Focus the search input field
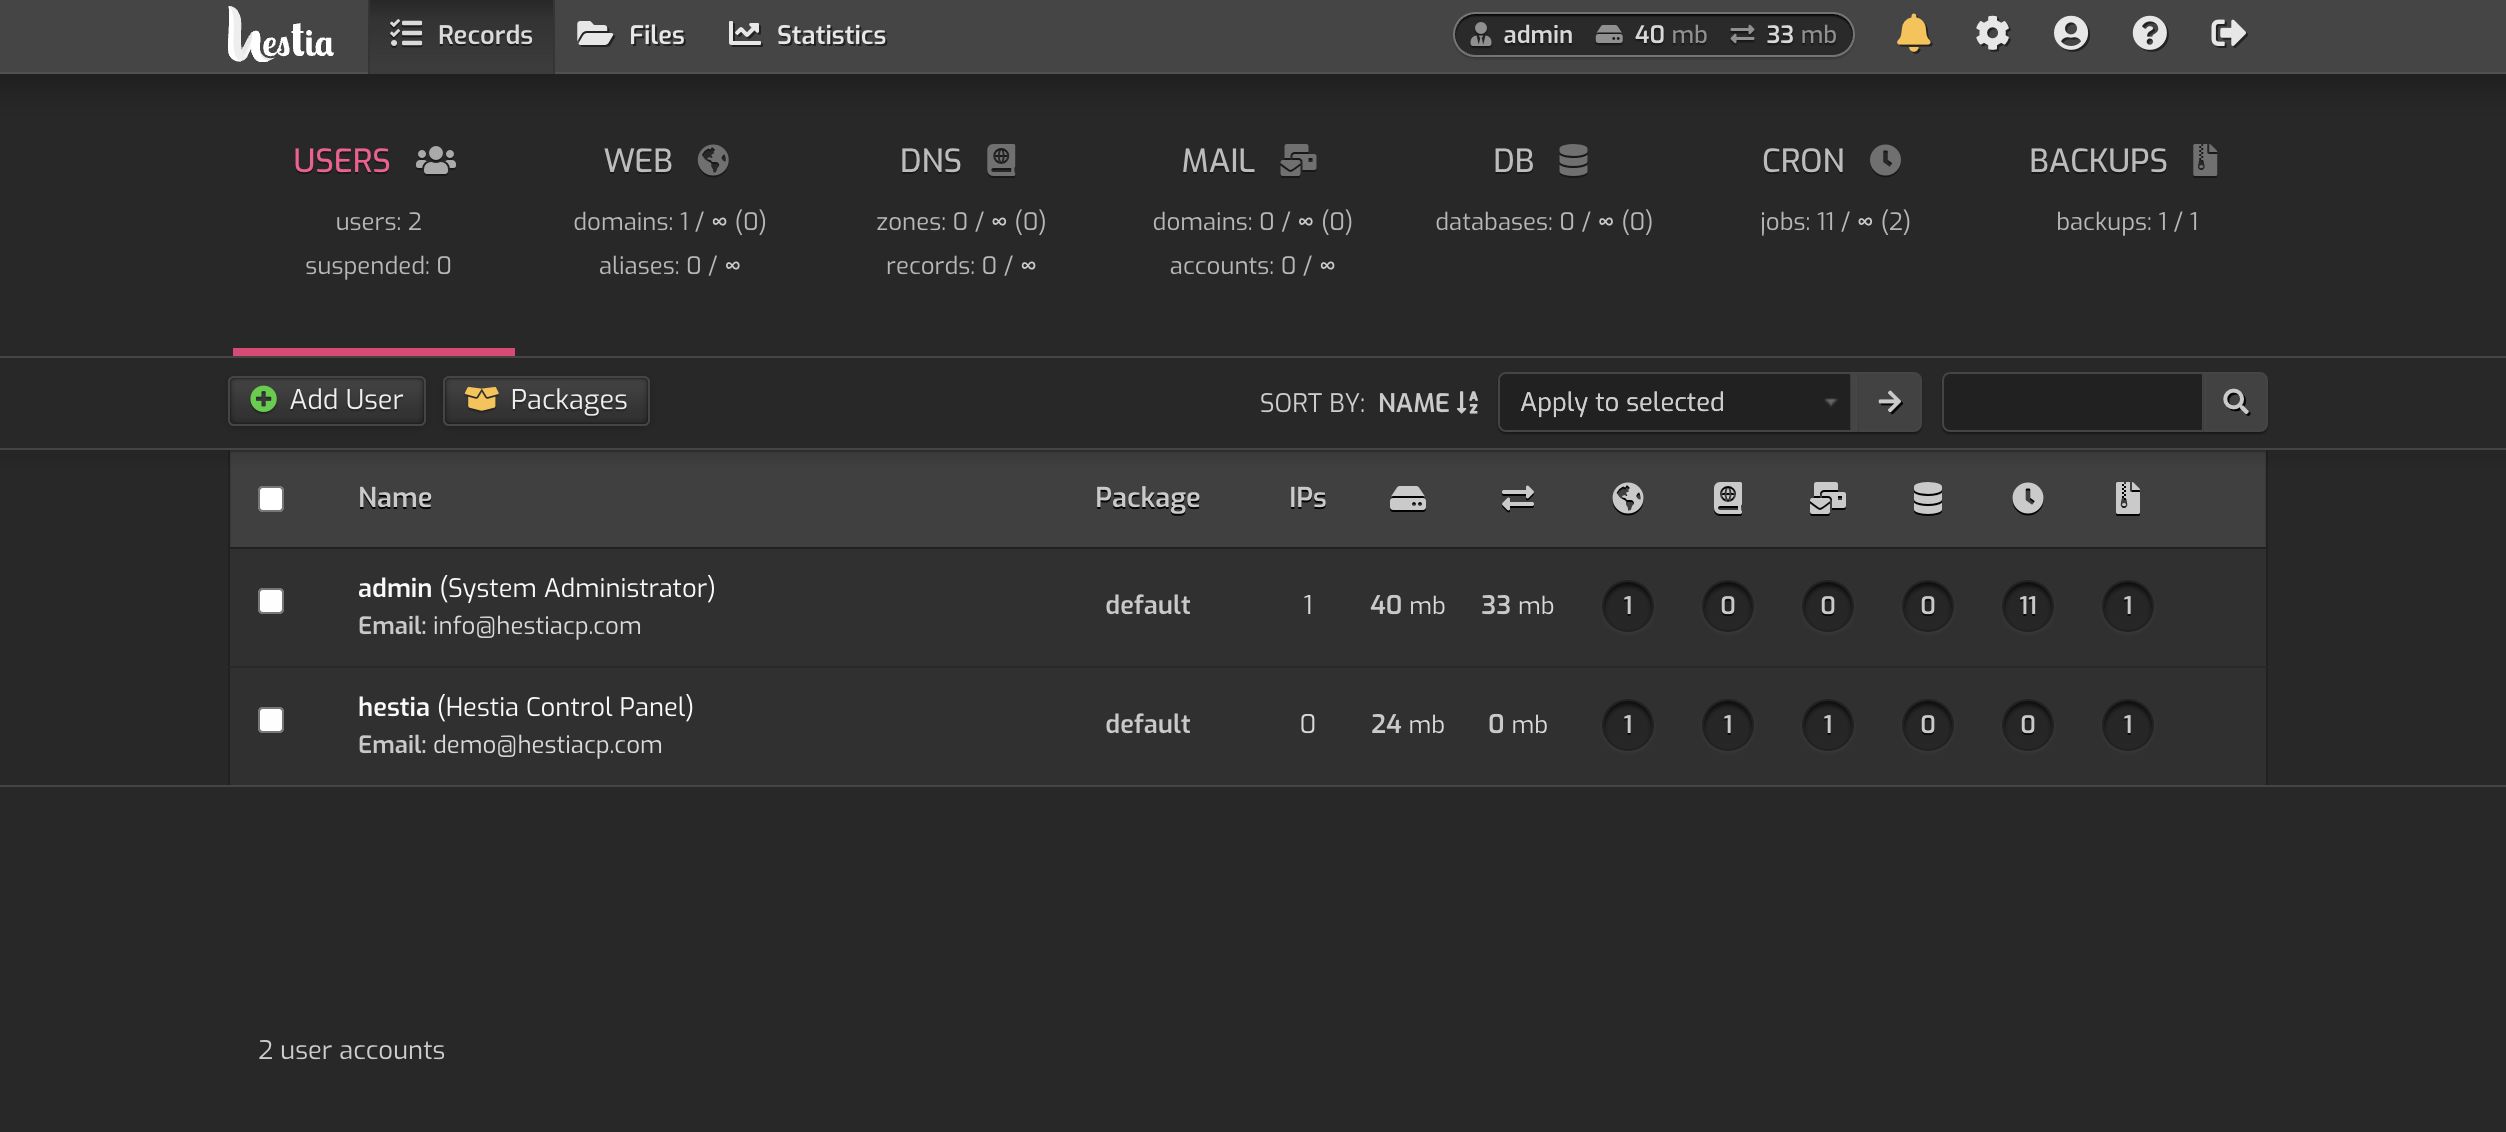The height and width of the screenshot is (1132, 2506). (2072, 402)
